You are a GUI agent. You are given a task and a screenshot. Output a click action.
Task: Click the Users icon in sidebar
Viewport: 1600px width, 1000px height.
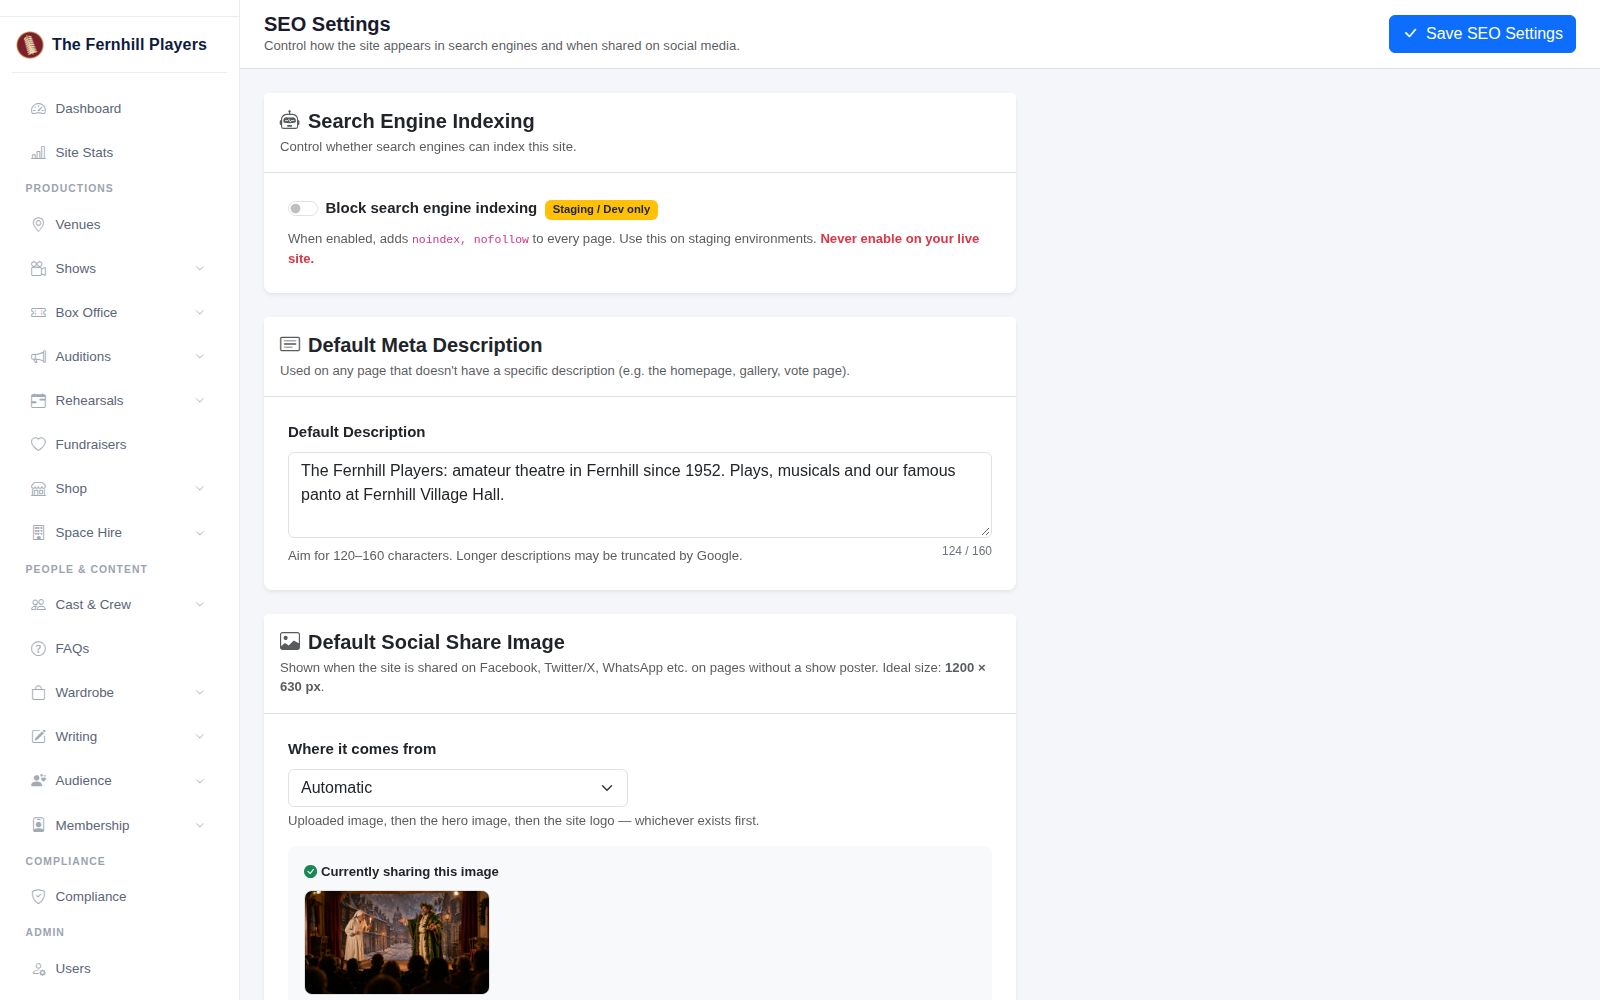(39, 969)
